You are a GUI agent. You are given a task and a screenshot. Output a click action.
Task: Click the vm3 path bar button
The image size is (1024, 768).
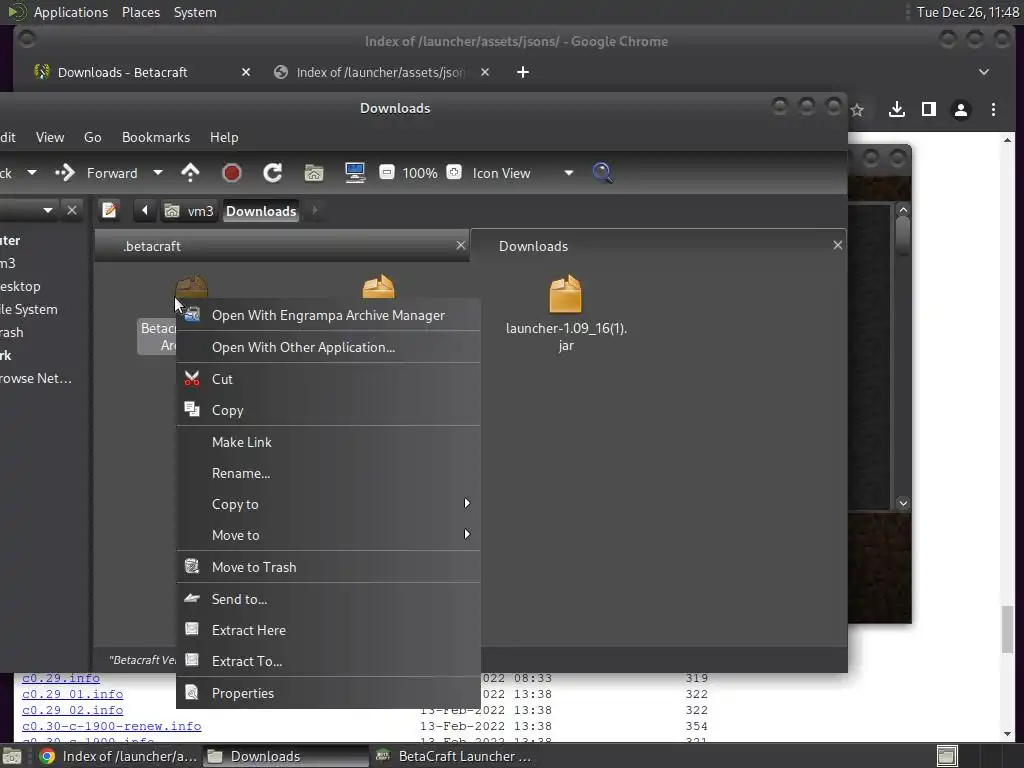(189, 211)
